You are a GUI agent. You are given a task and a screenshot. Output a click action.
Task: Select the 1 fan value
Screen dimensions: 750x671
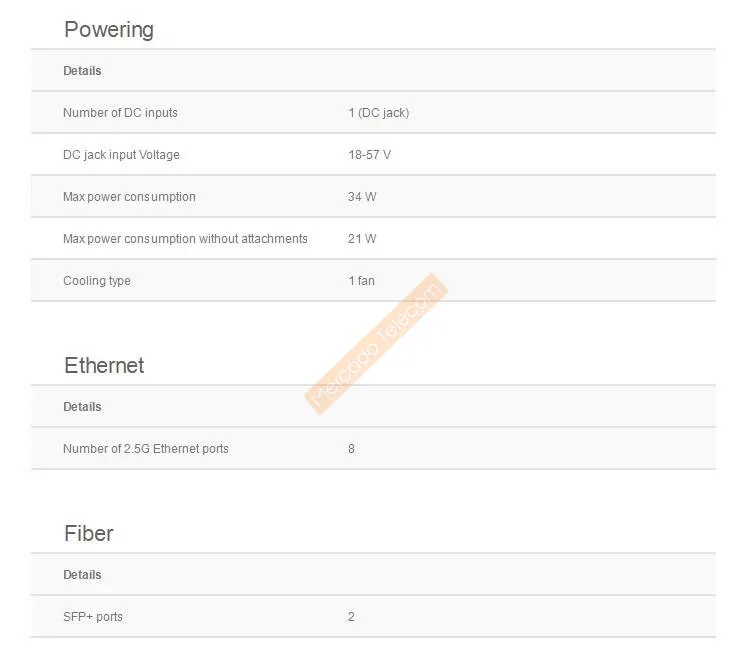[x=361, y=281]
